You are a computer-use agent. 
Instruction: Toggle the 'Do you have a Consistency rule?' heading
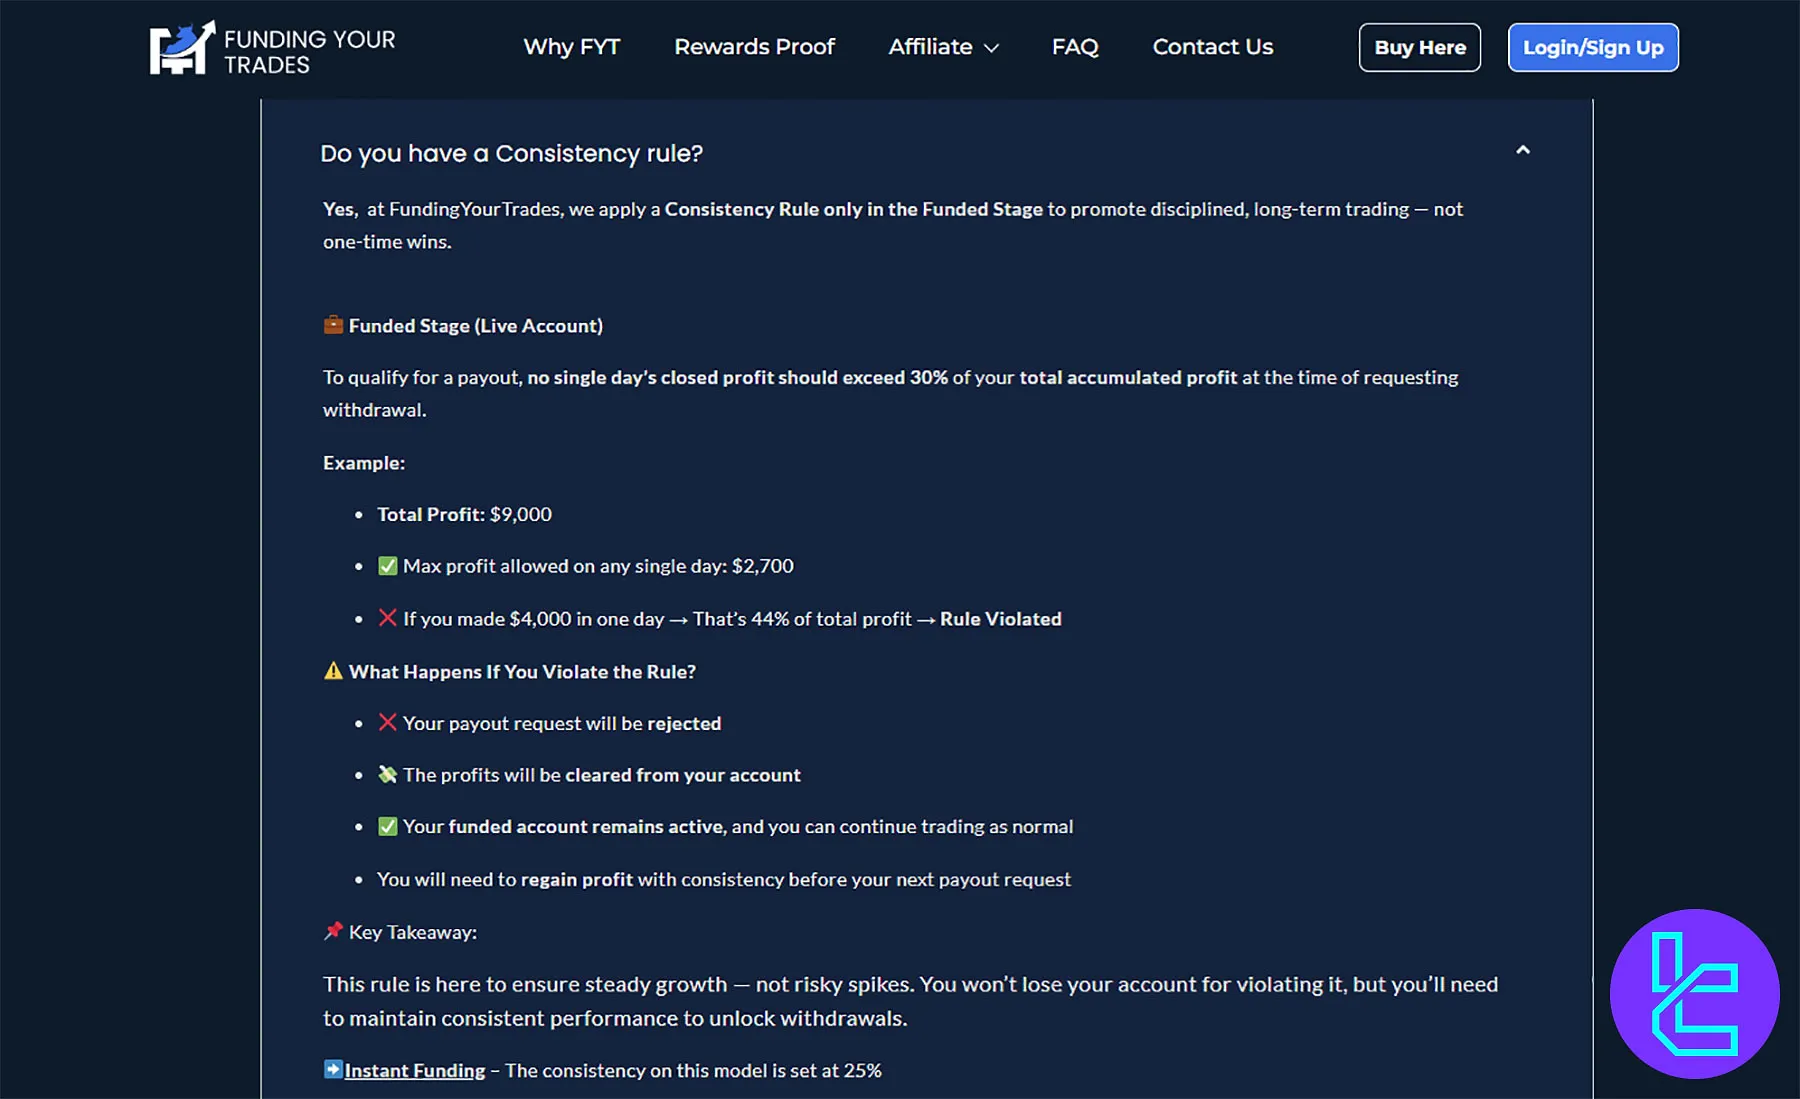click(511, 153)
